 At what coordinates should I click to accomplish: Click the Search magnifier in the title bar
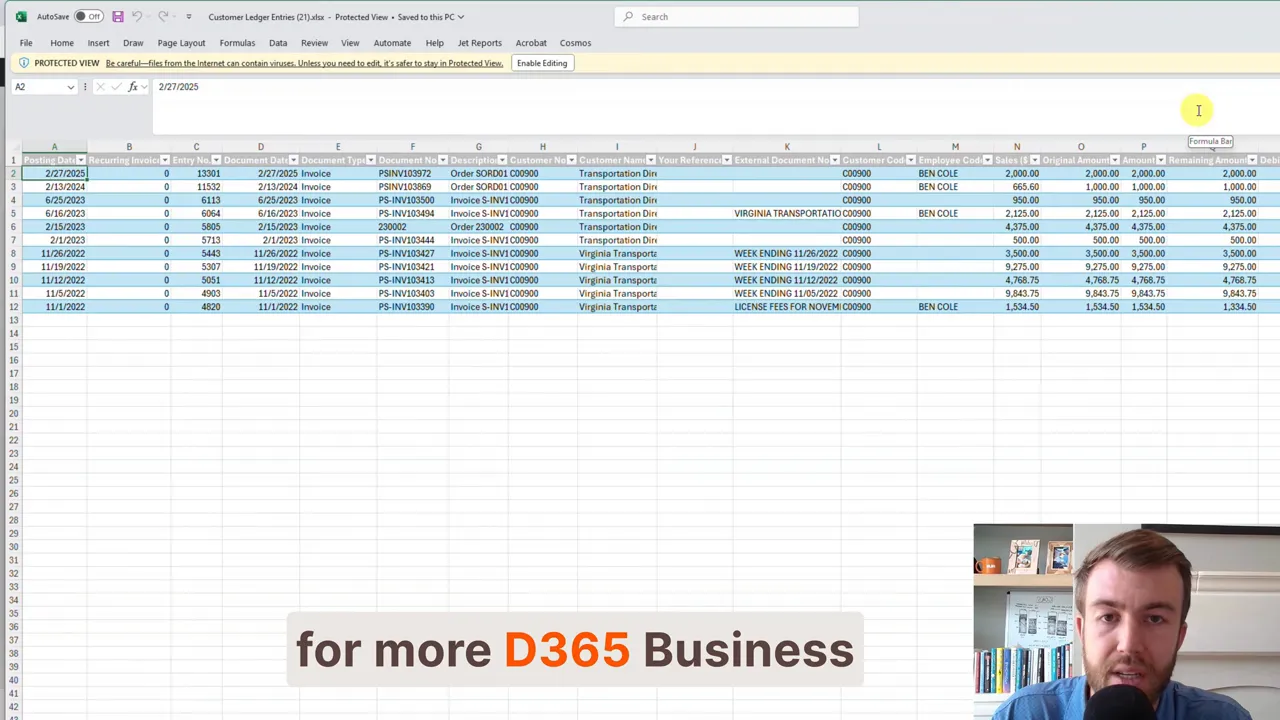tap(628, 16)
